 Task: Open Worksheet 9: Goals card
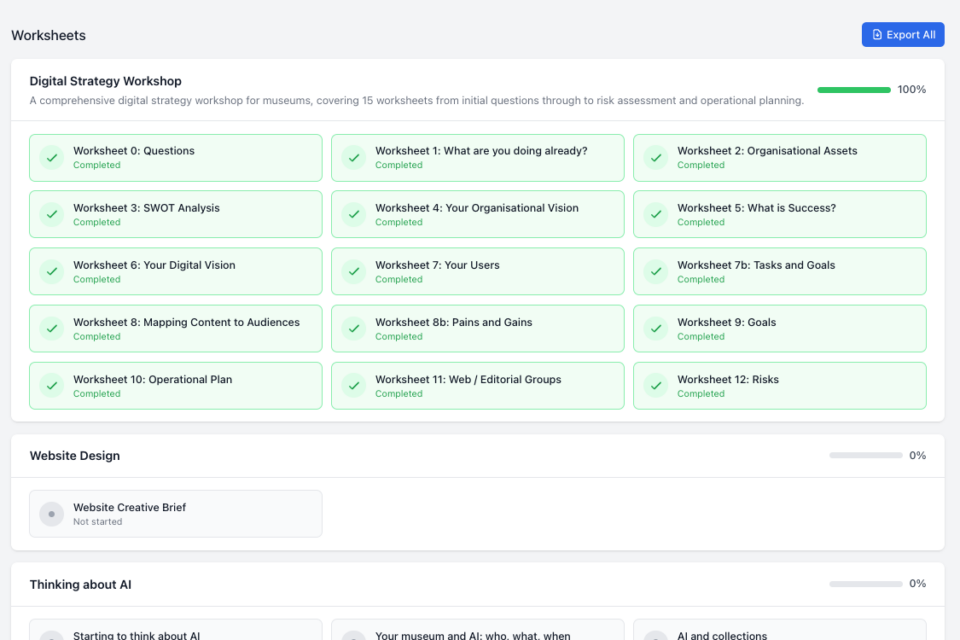(779, 329)
